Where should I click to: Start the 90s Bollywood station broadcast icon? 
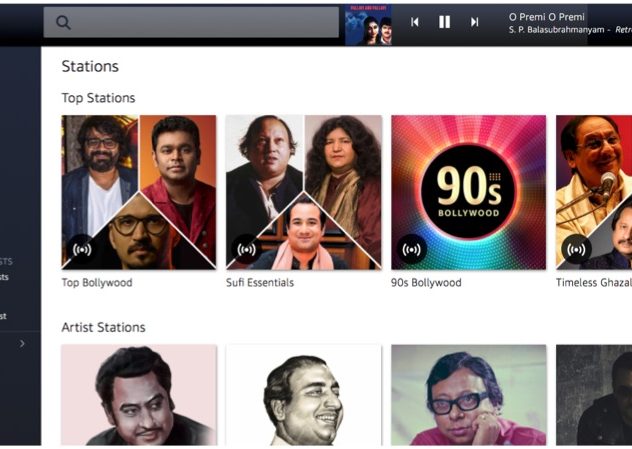[412, 249]
